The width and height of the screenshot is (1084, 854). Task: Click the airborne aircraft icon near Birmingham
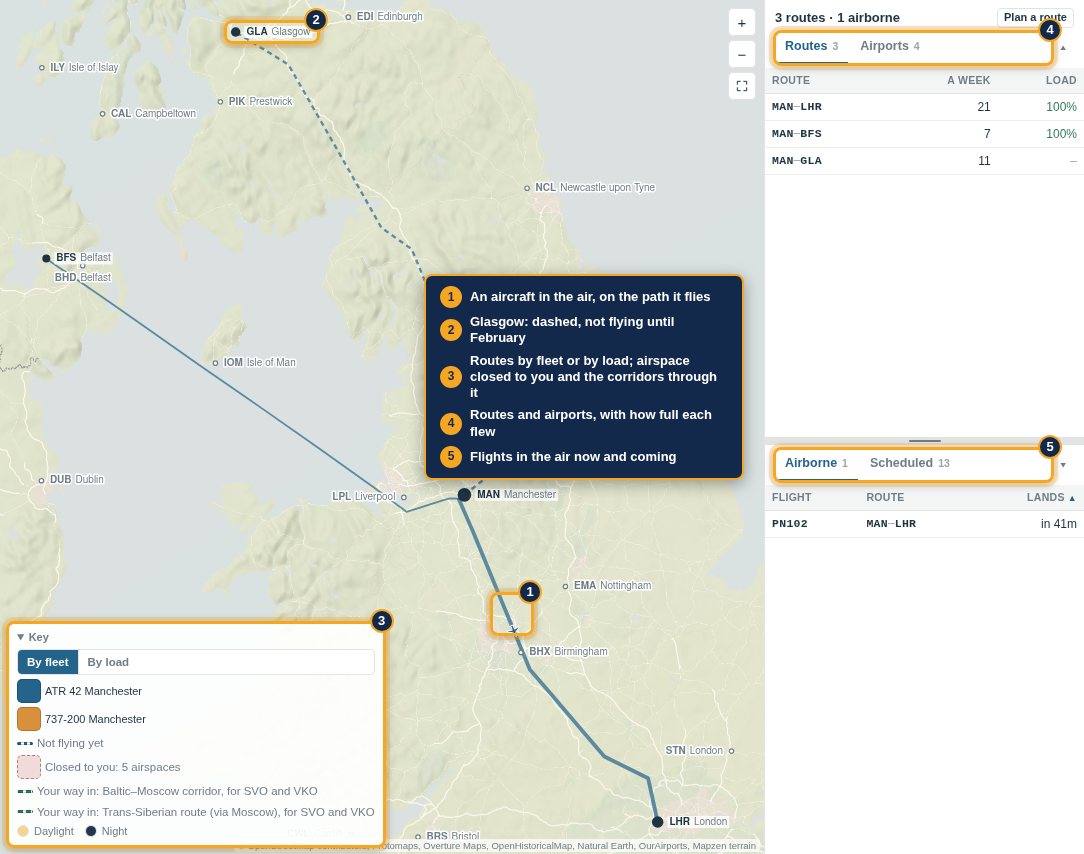point(513,629)
